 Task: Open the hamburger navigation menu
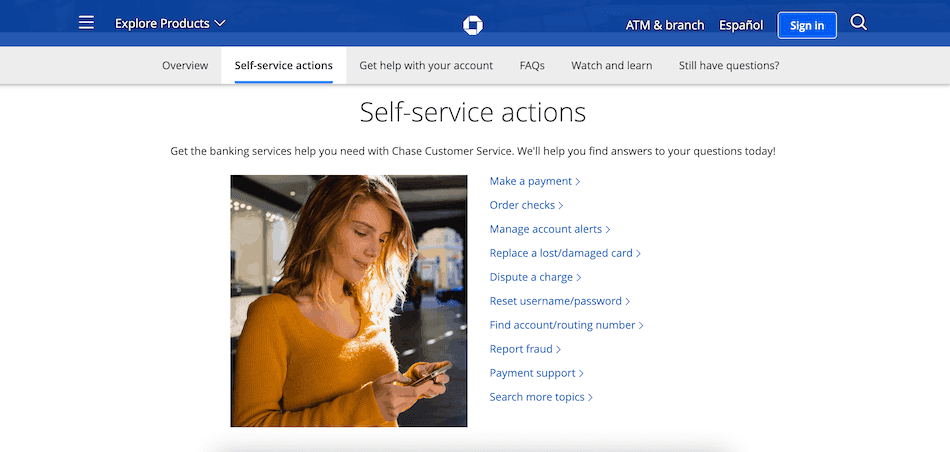tap(86, 23)
